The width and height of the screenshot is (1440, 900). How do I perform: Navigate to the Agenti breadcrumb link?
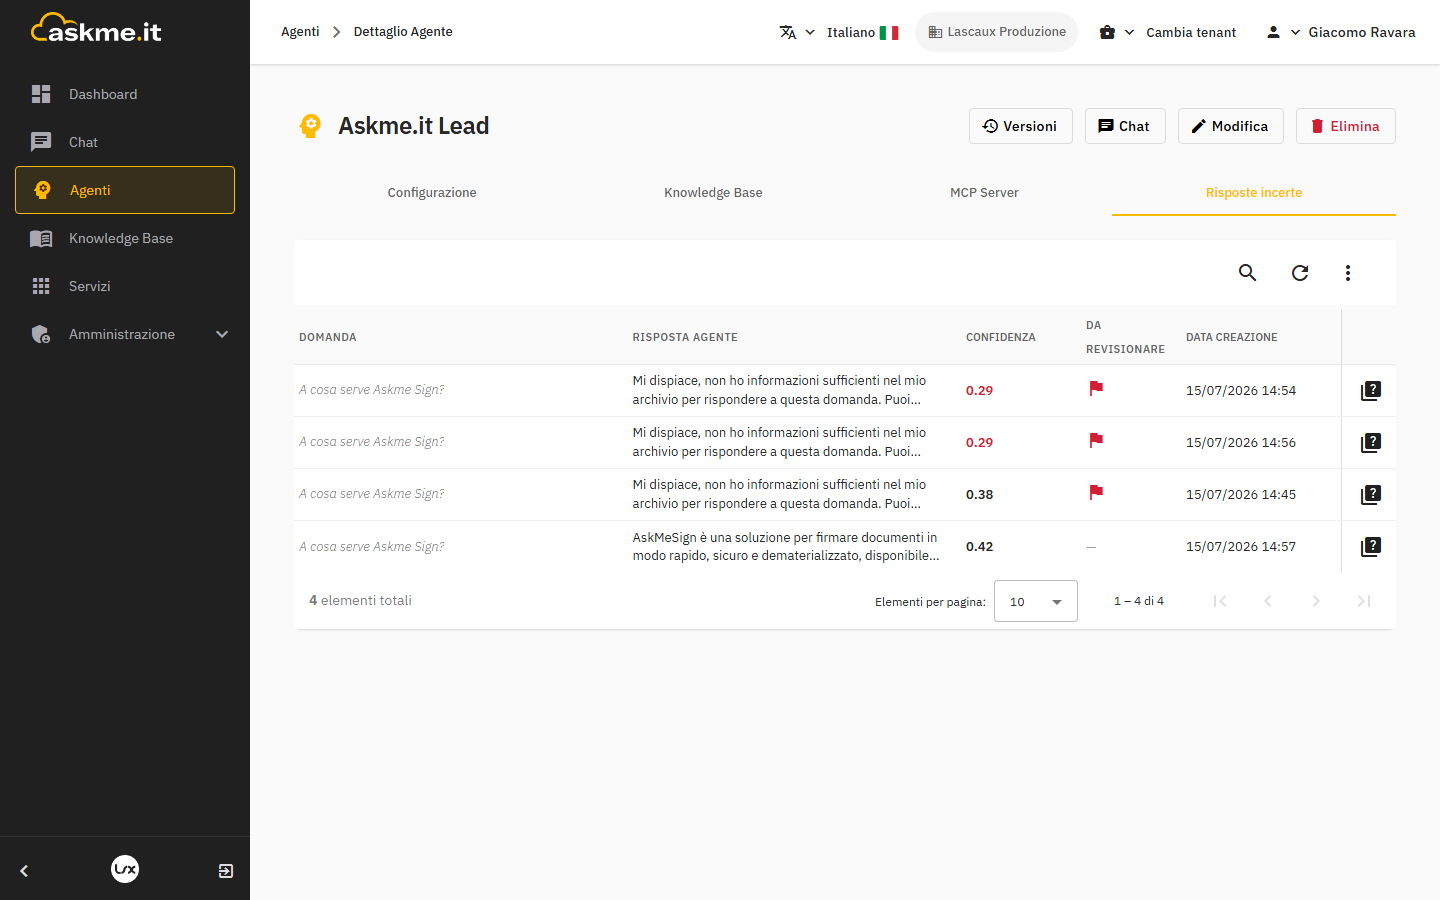(x=300, y=32)
